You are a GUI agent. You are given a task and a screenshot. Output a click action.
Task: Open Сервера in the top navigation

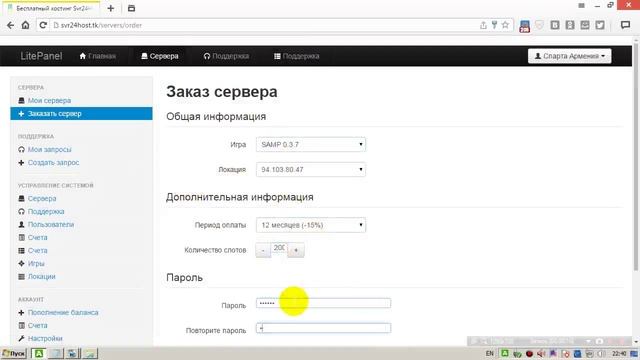160,56
